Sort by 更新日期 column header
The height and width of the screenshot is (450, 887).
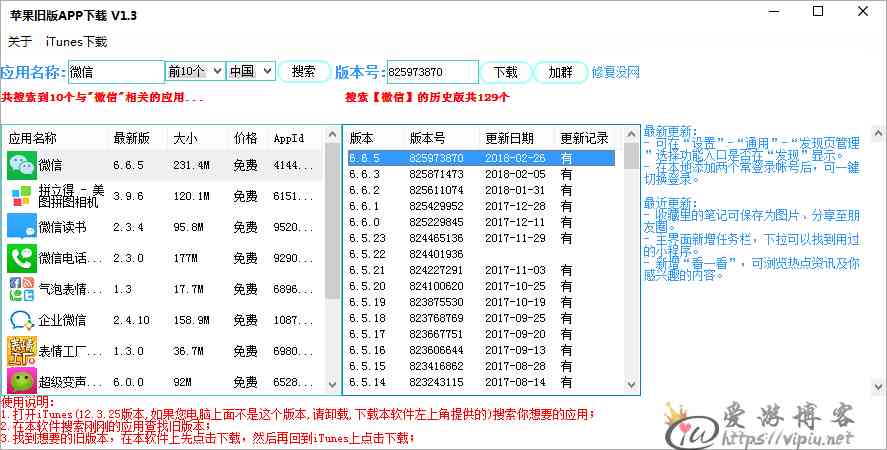pyautogui.click(x=518, y=138)
